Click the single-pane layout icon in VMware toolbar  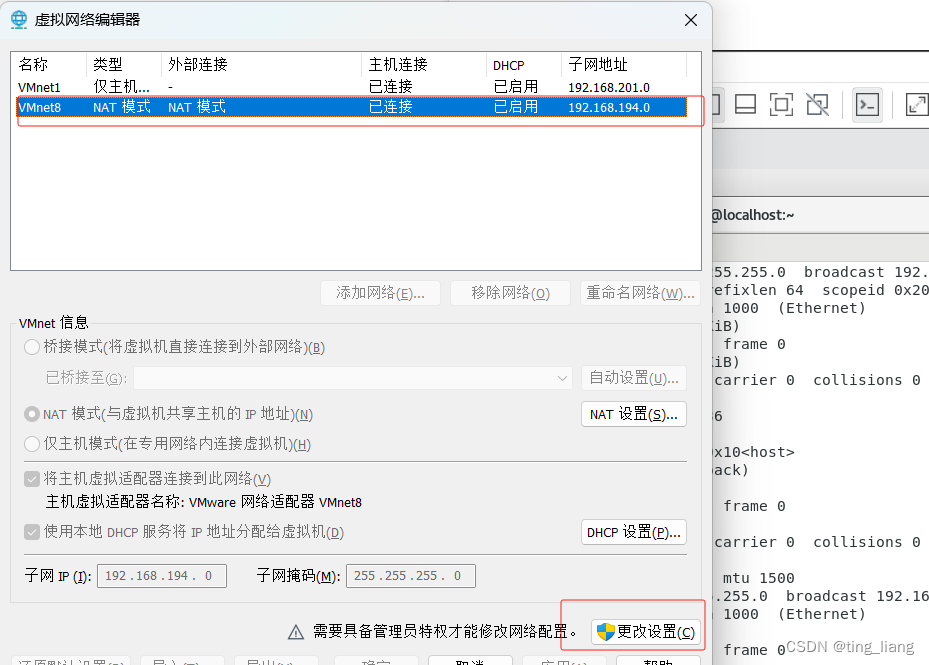click(745, 105)
